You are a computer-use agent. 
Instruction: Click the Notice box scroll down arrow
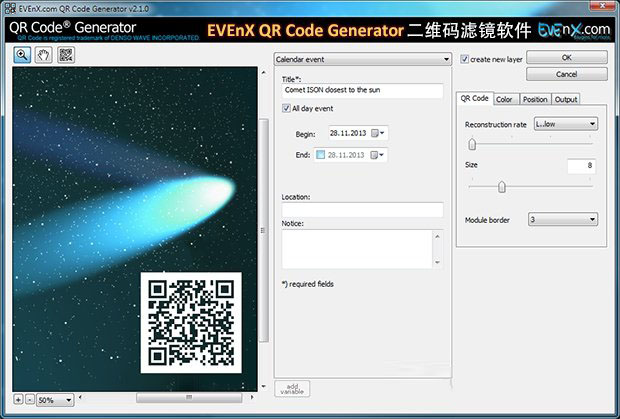click(x=438, y=262)
